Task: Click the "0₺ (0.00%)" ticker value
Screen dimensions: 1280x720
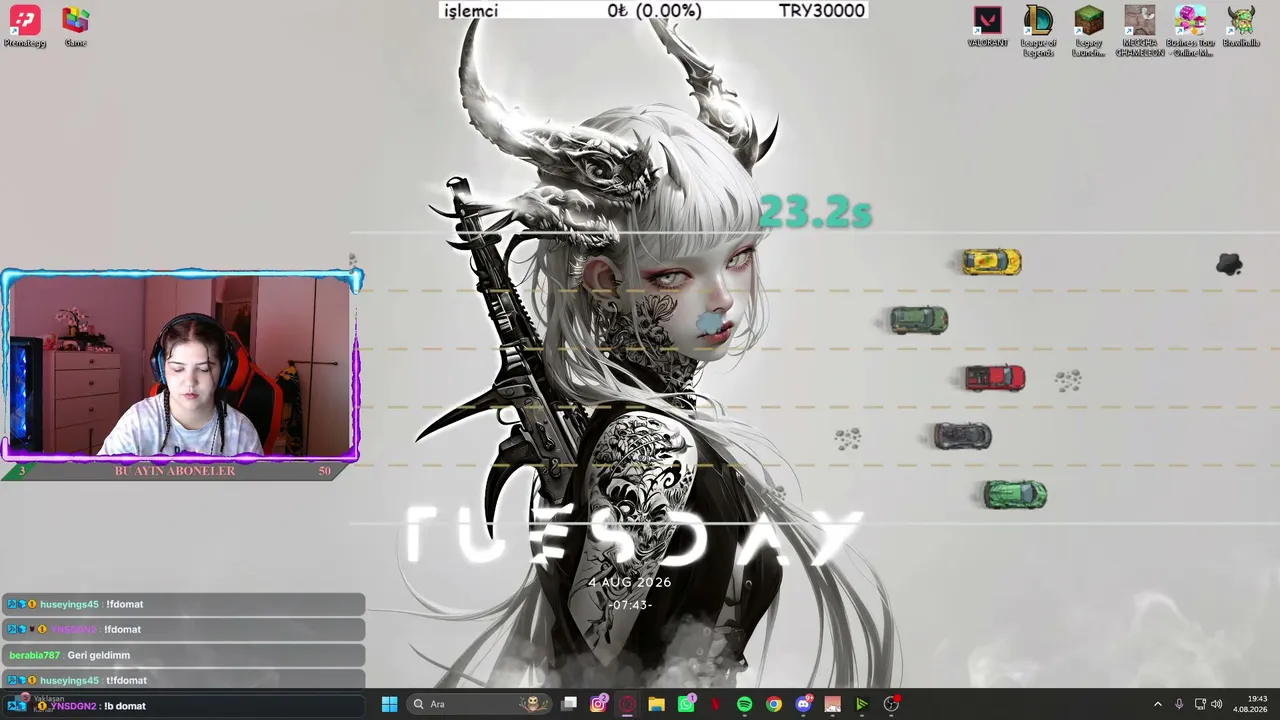Action: coord(654,11)
